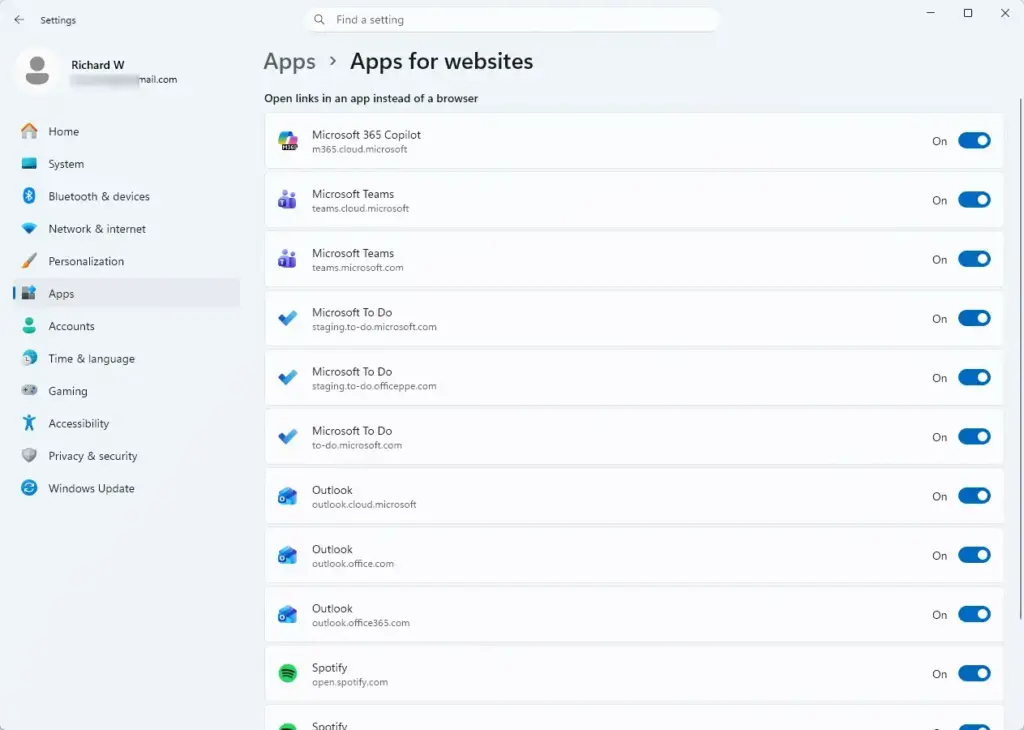Screen dimensions: 1024x730
Task: Click the Accounts person icon
Action: pos(29,326)
